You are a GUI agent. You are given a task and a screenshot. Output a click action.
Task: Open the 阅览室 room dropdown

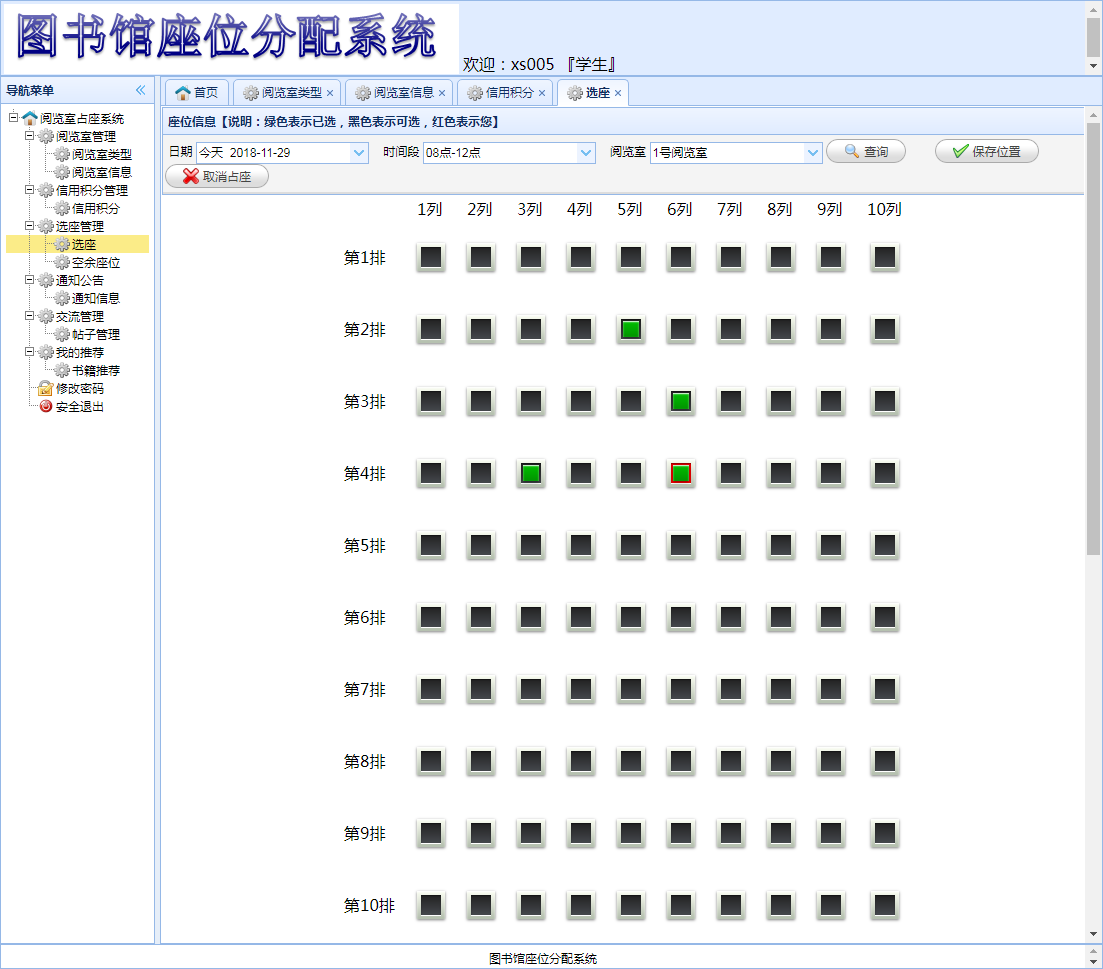812,153
